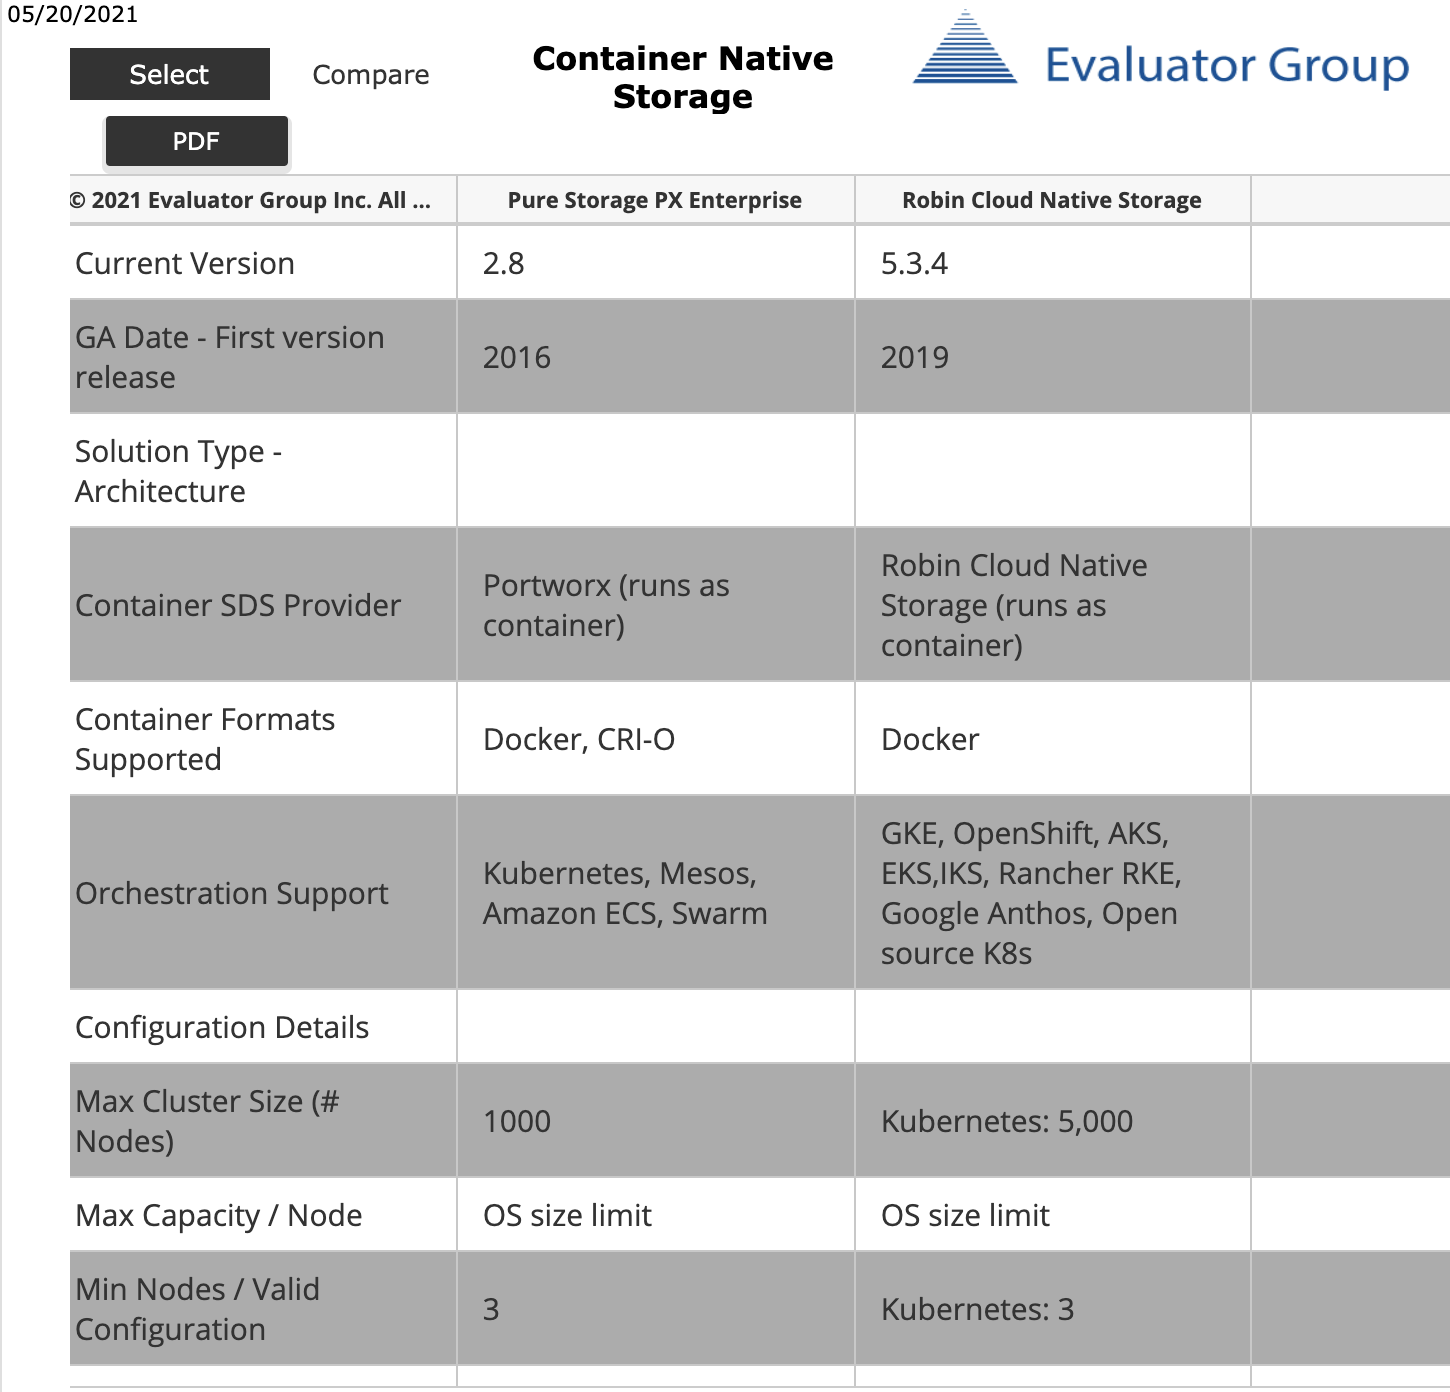Click the GA Date row label
This screenshot has height=1392, width=1450.
[230, 356]
